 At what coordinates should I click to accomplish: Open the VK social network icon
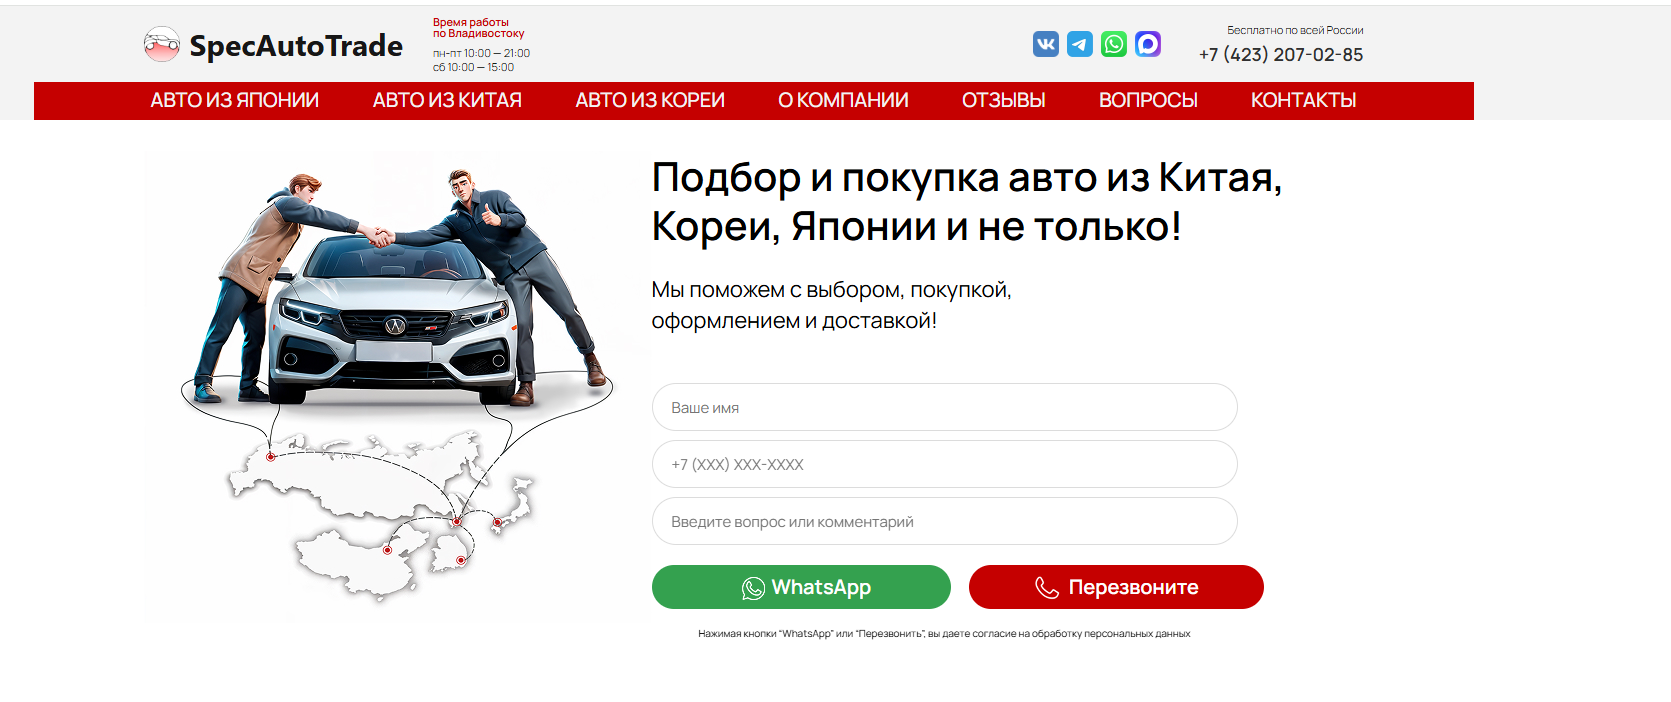[1046, 44]
